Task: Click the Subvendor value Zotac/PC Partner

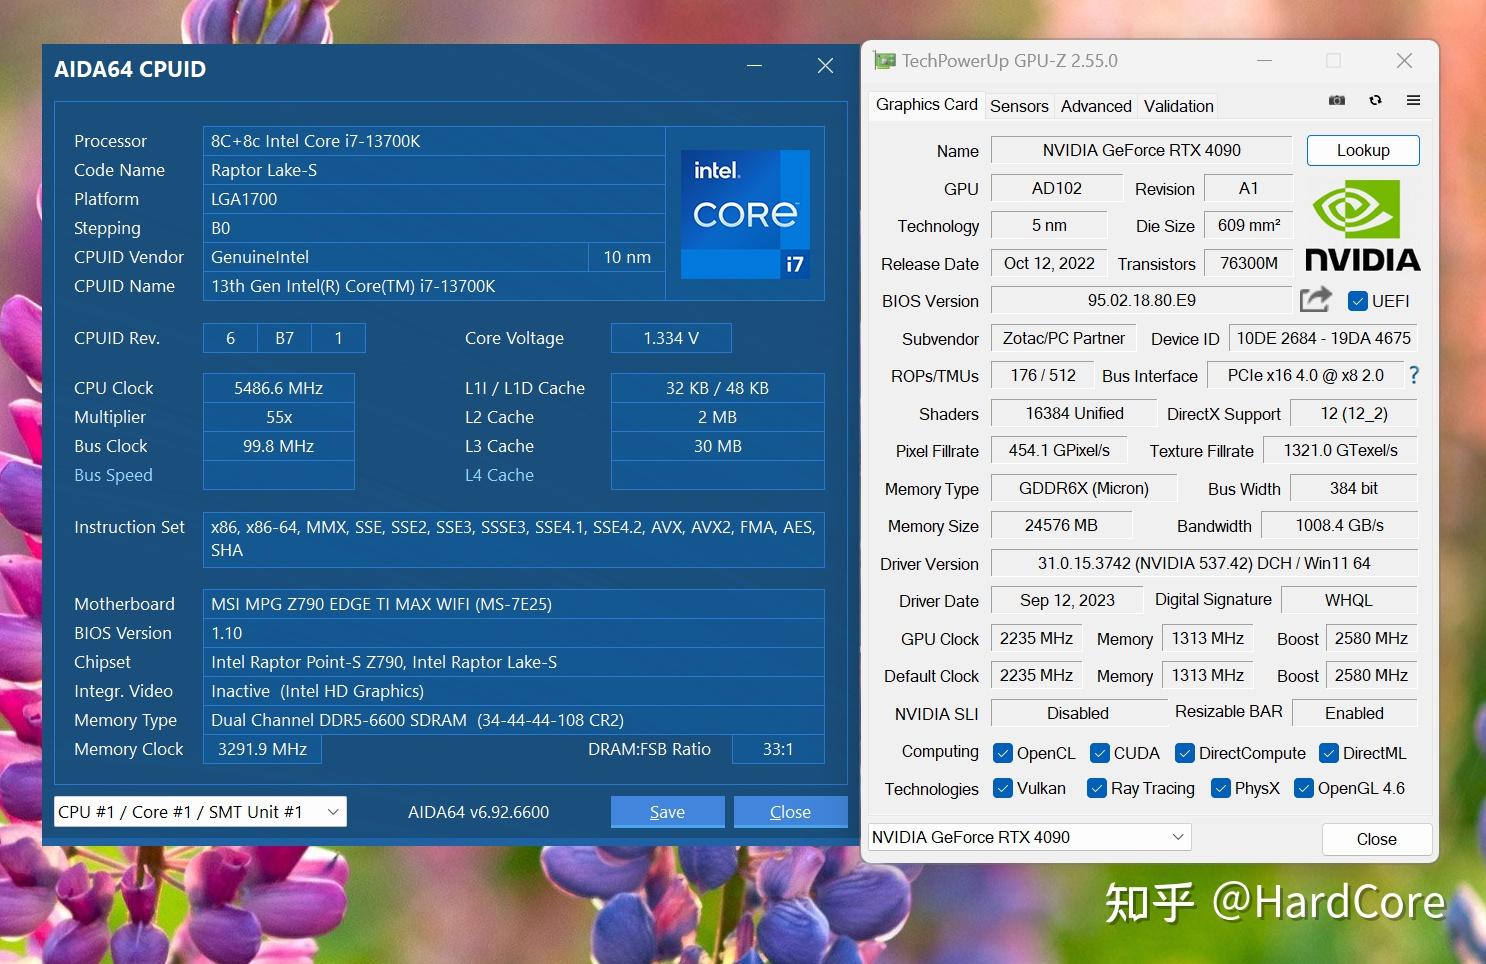Action: 1064,338
